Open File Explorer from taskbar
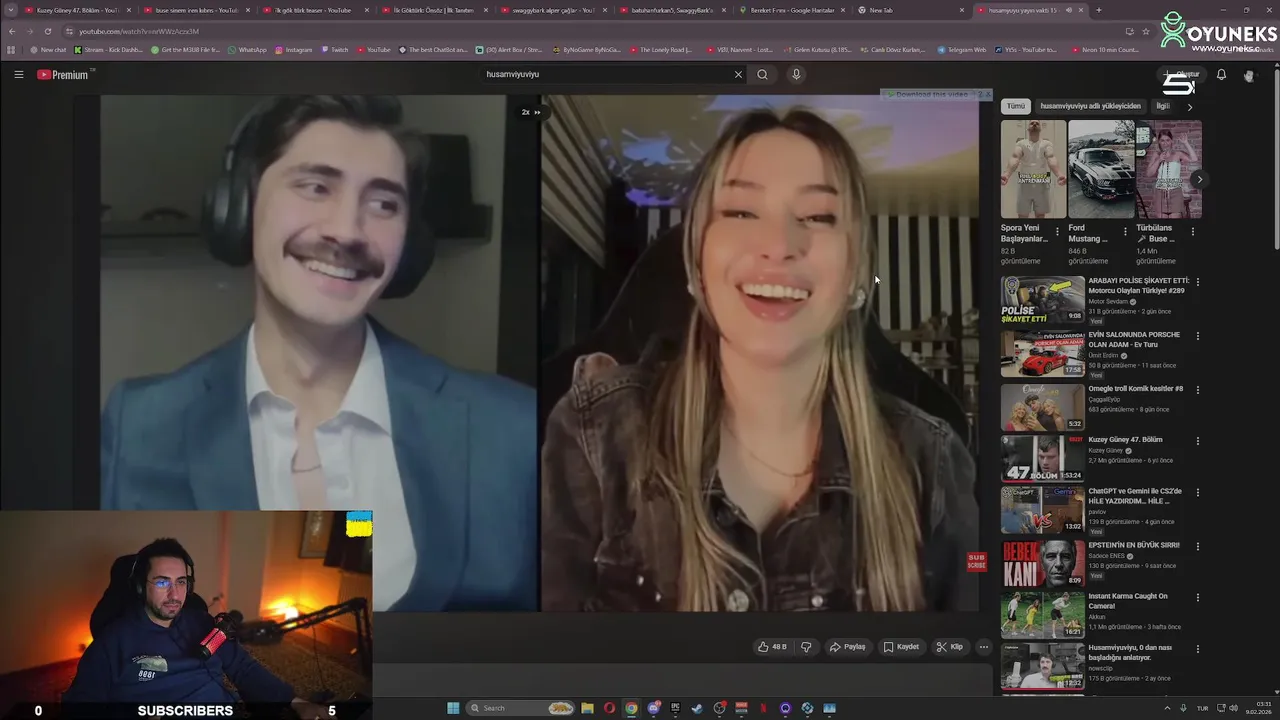The image size is (1280, 720). (587, 708)
